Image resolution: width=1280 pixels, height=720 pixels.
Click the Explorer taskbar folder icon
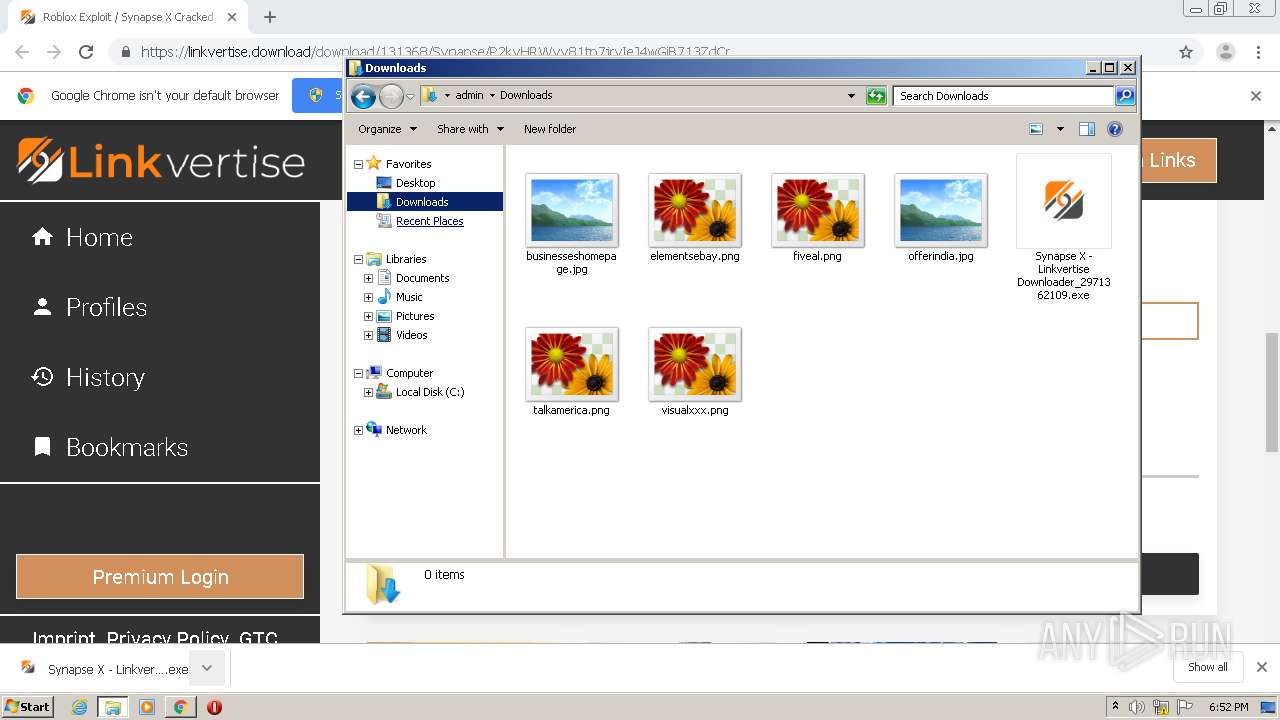[113, 707]
